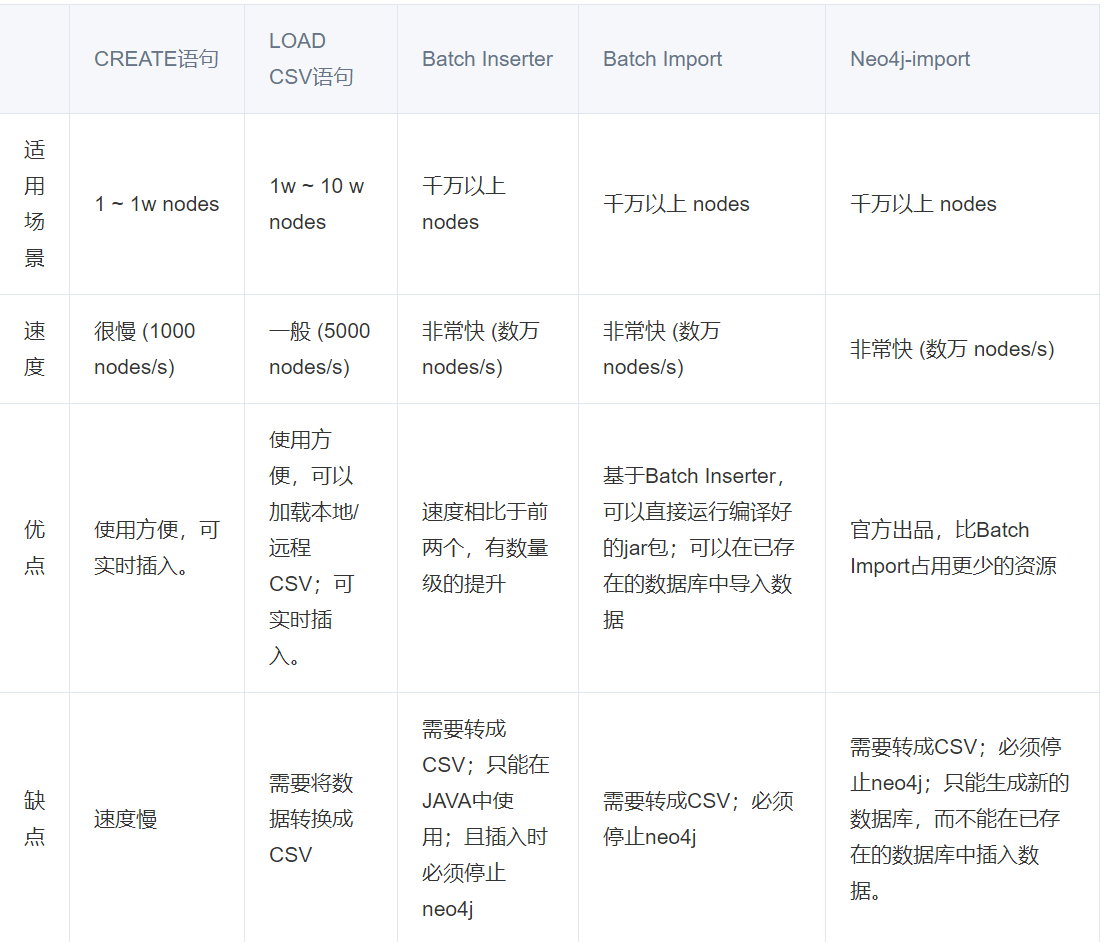The width and height of the screenshot is (1104, 942).
Task: Click the '需要将数据转换成CSV' cell
Action: (320, 818)
